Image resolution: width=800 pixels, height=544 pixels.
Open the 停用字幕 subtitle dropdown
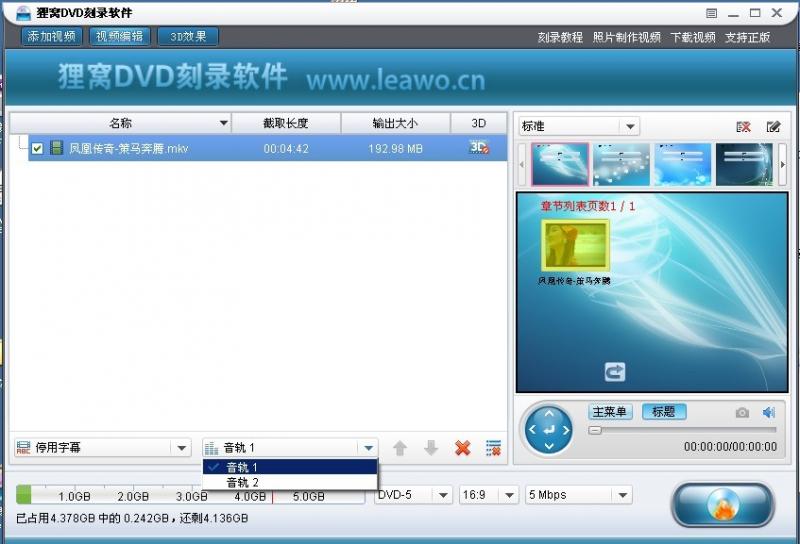pyautogui.click(x=103, y=448)
